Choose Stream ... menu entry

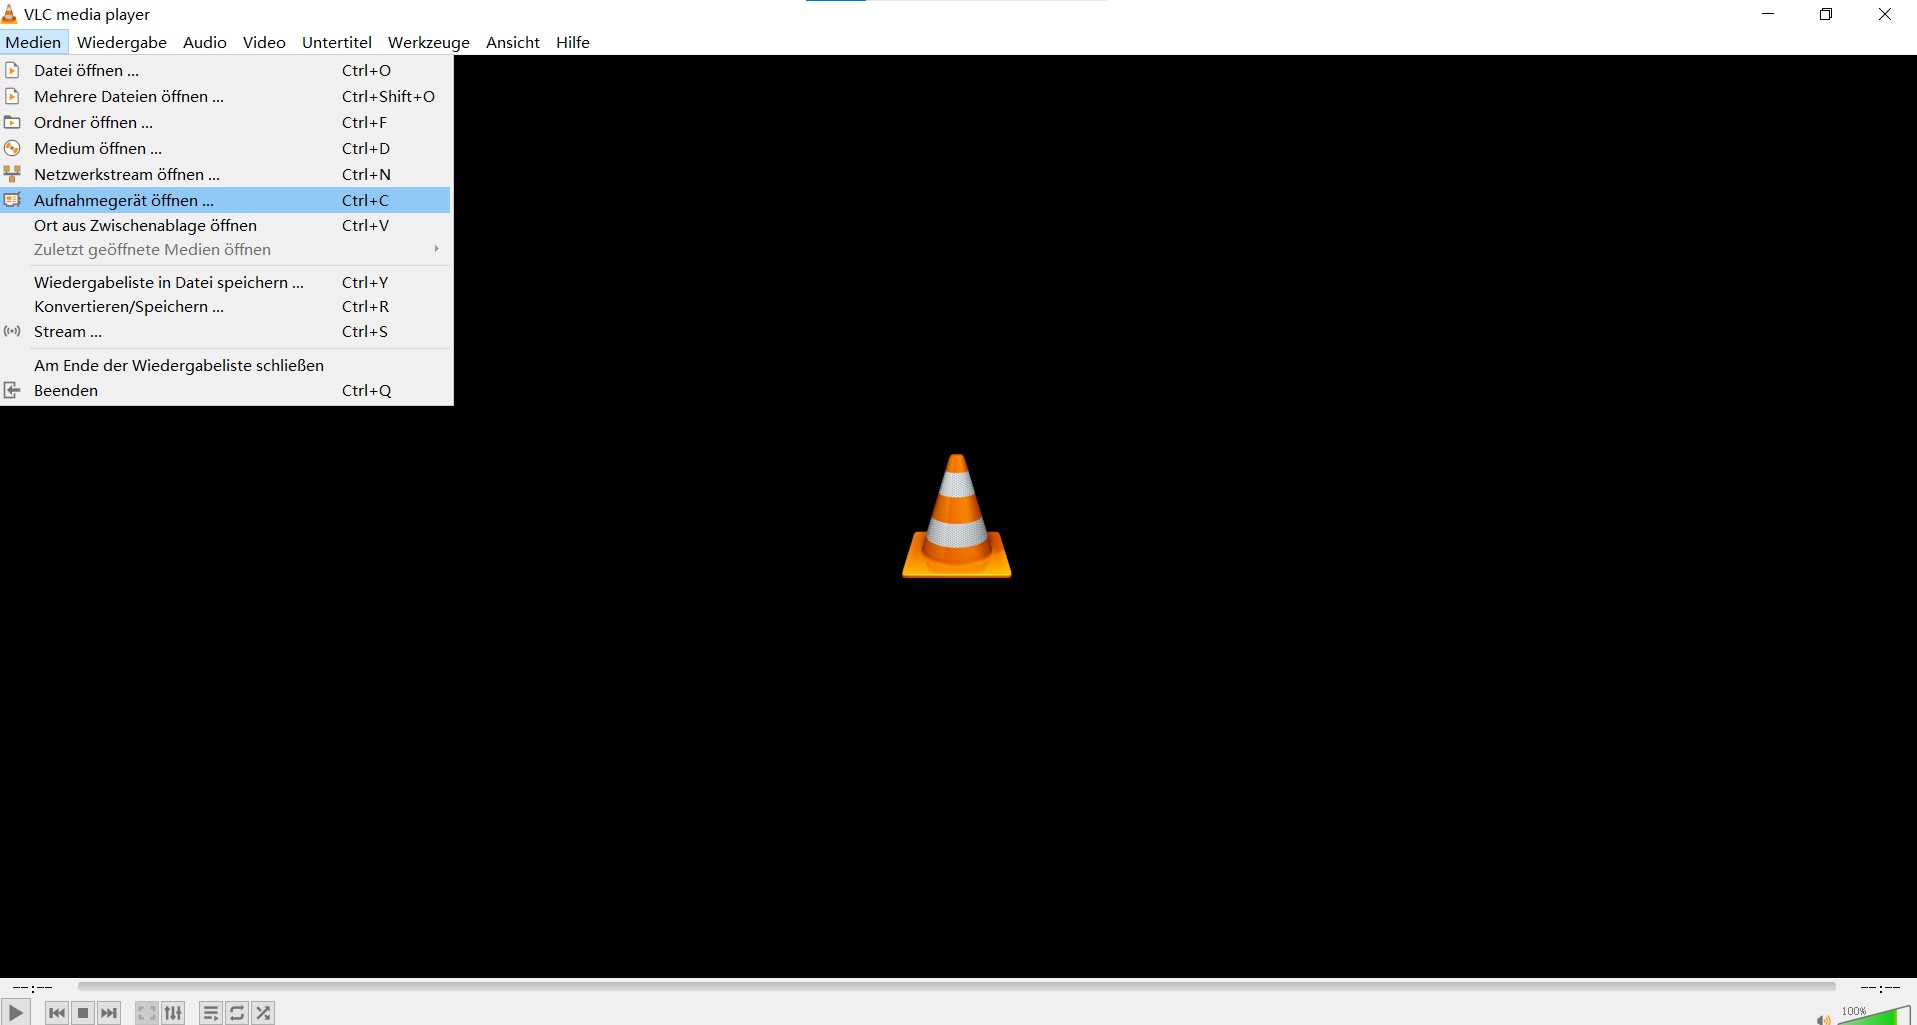coord(226,331)
